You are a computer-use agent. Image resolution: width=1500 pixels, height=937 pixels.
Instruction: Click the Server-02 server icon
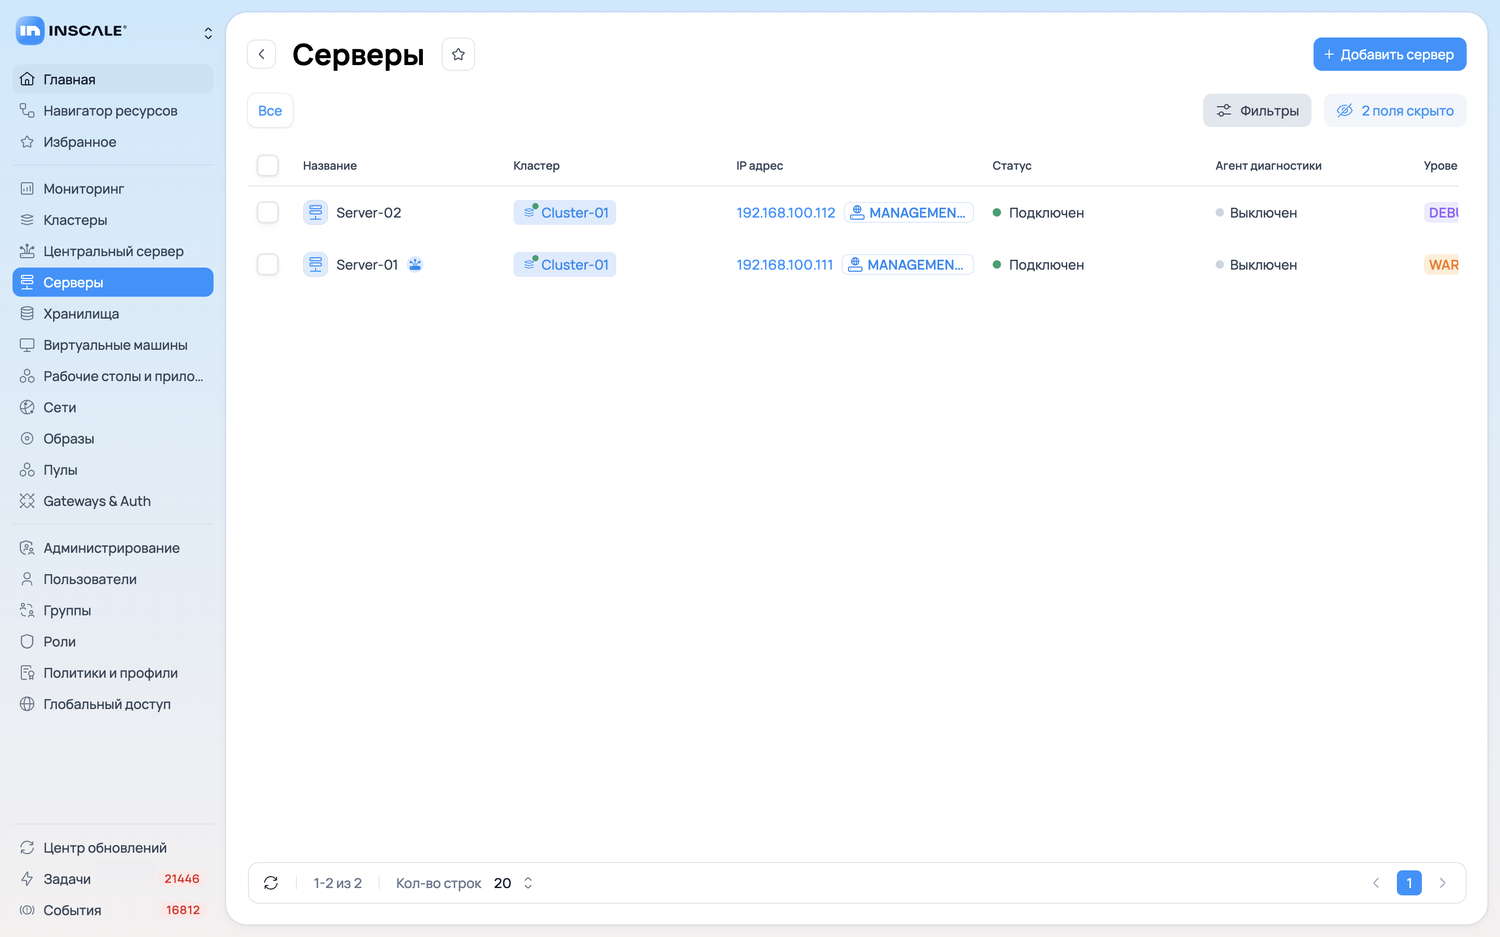pos(315,213)
